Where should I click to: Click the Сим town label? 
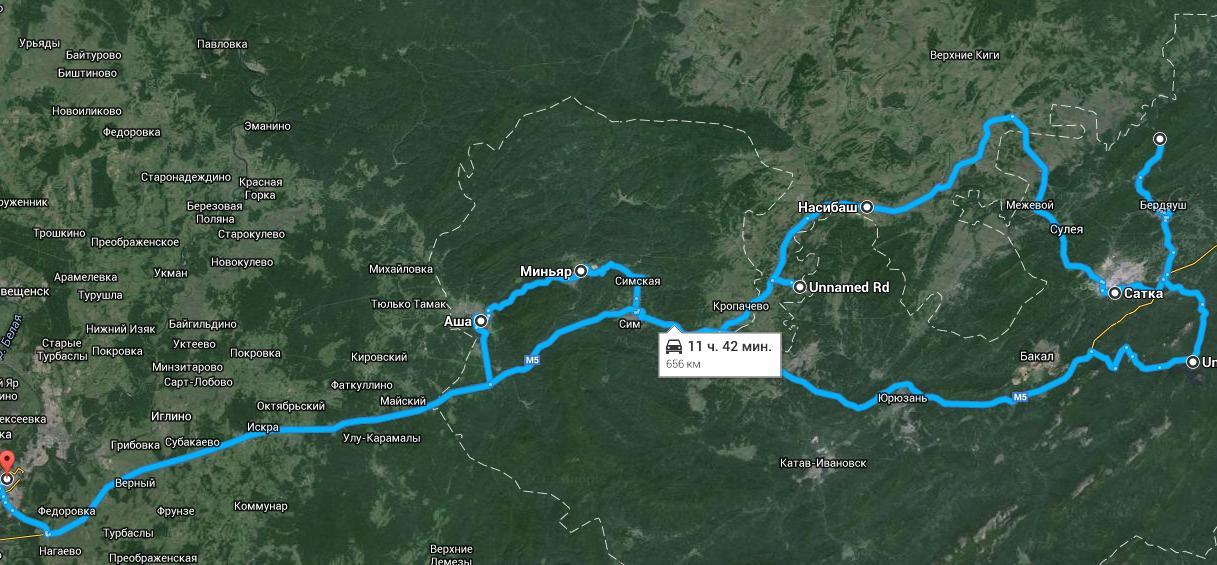point(630,325)
